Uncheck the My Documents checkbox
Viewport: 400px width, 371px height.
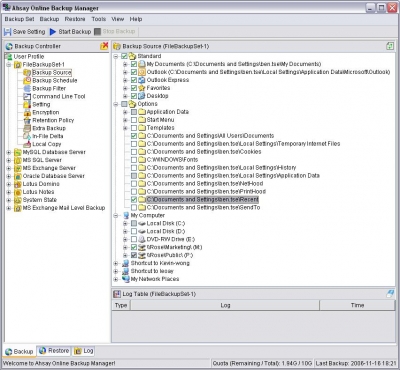coord(134,64)
